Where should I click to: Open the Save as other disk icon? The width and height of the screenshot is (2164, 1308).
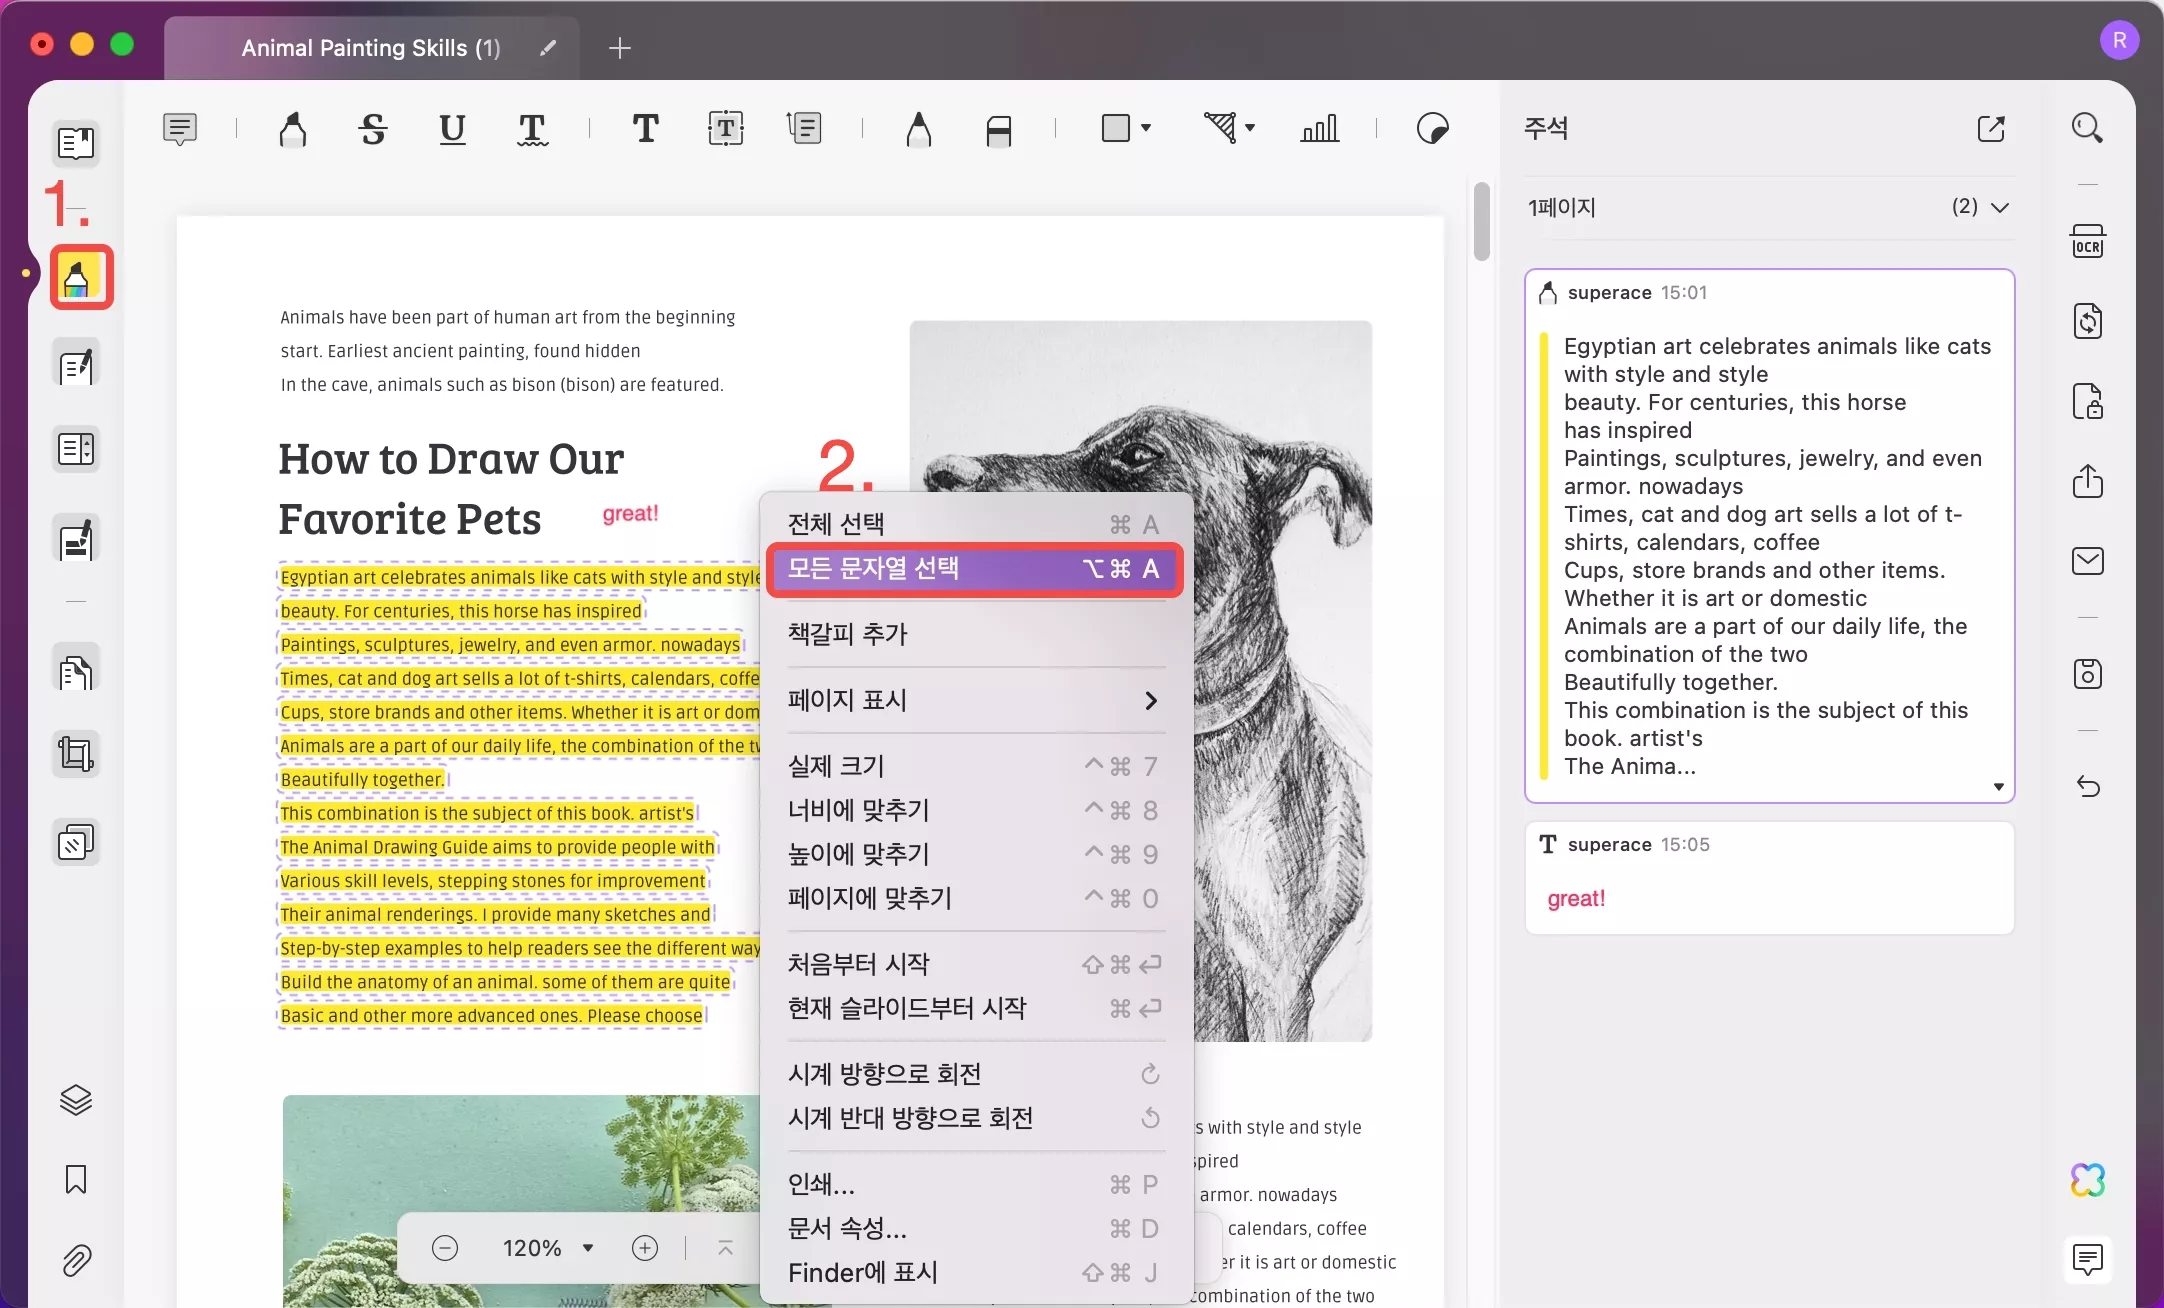(2087, 674)
